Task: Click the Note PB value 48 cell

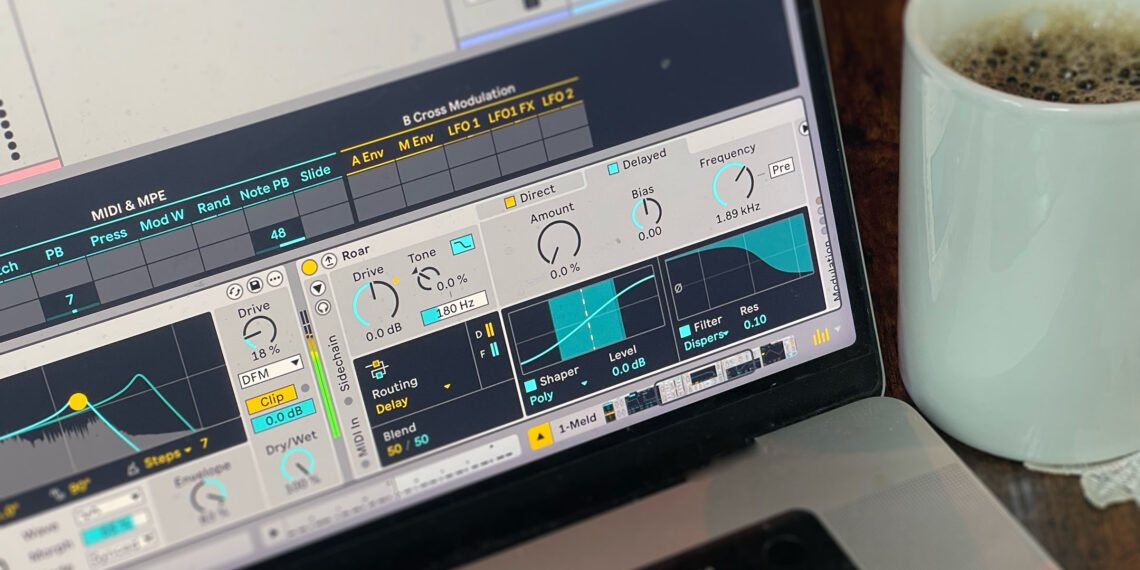Action: (278, 235)
